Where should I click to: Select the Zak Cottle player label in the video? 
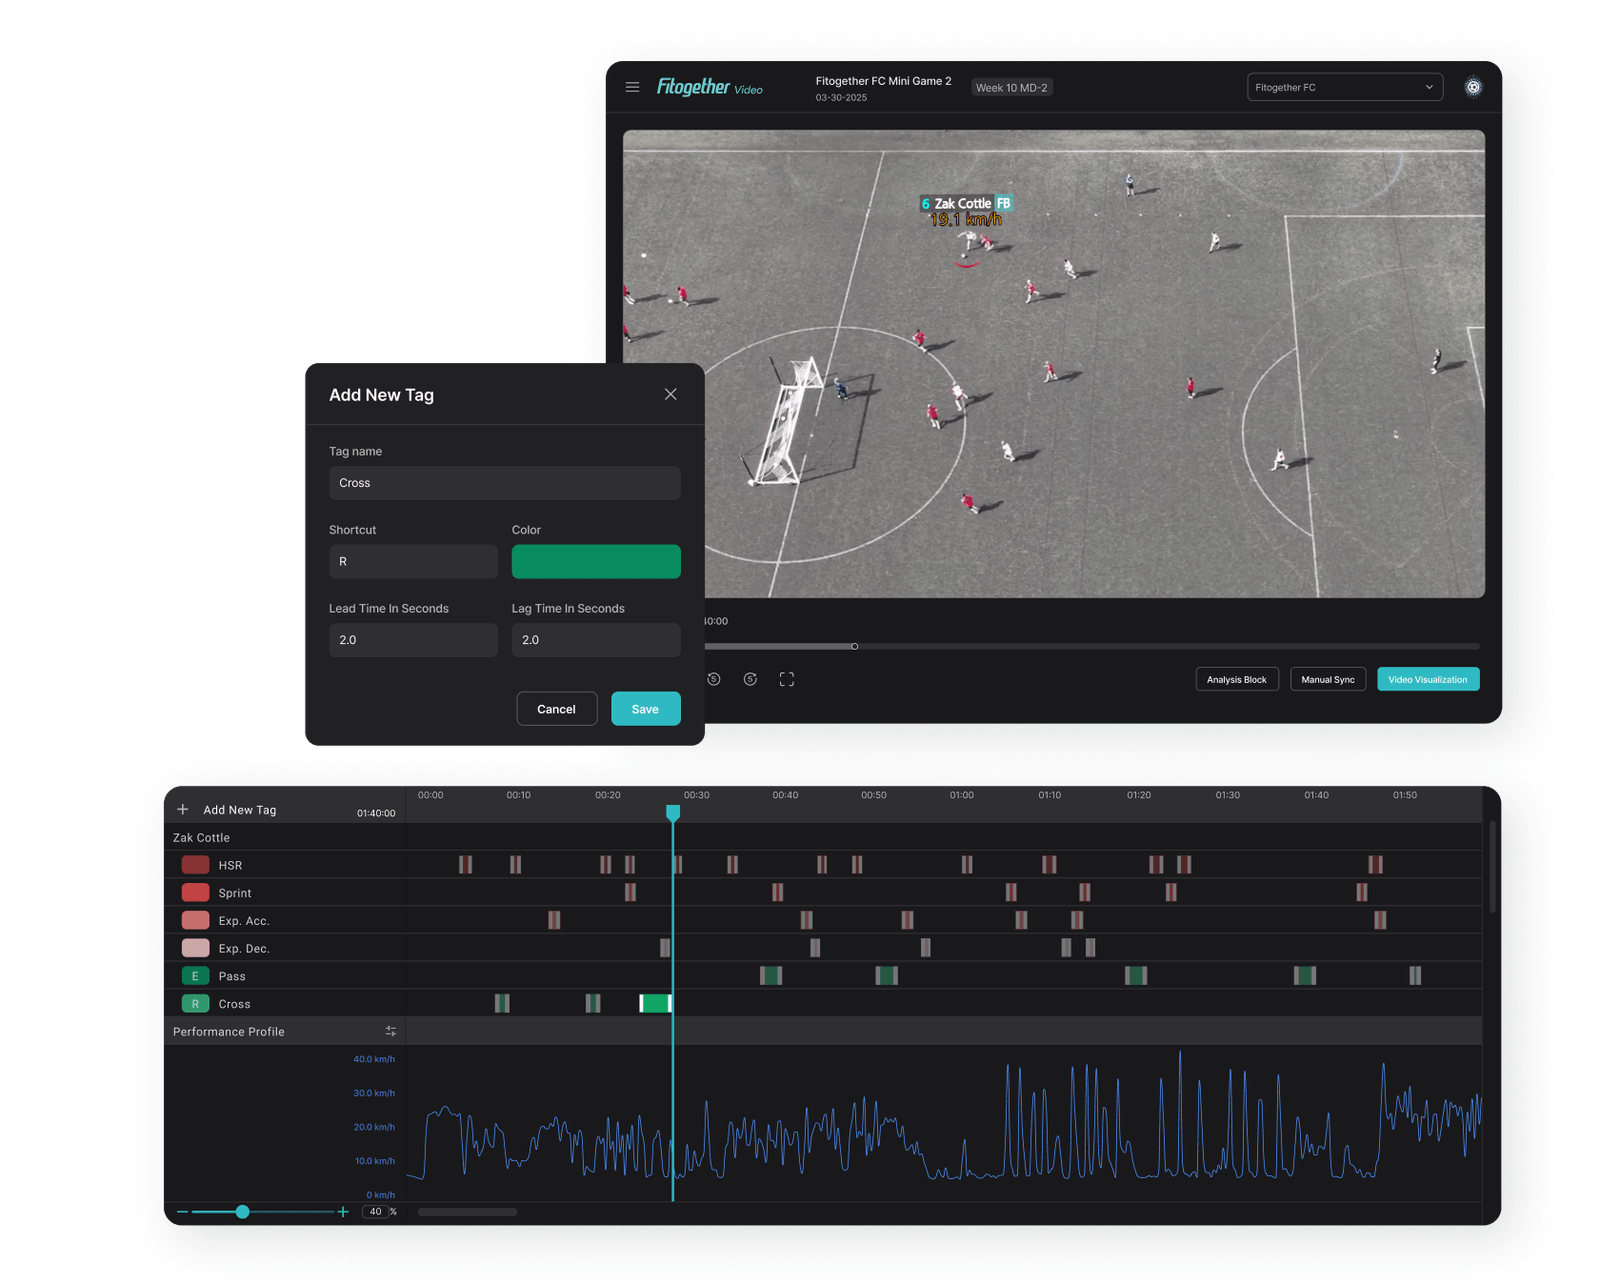(x=965, y=203)
